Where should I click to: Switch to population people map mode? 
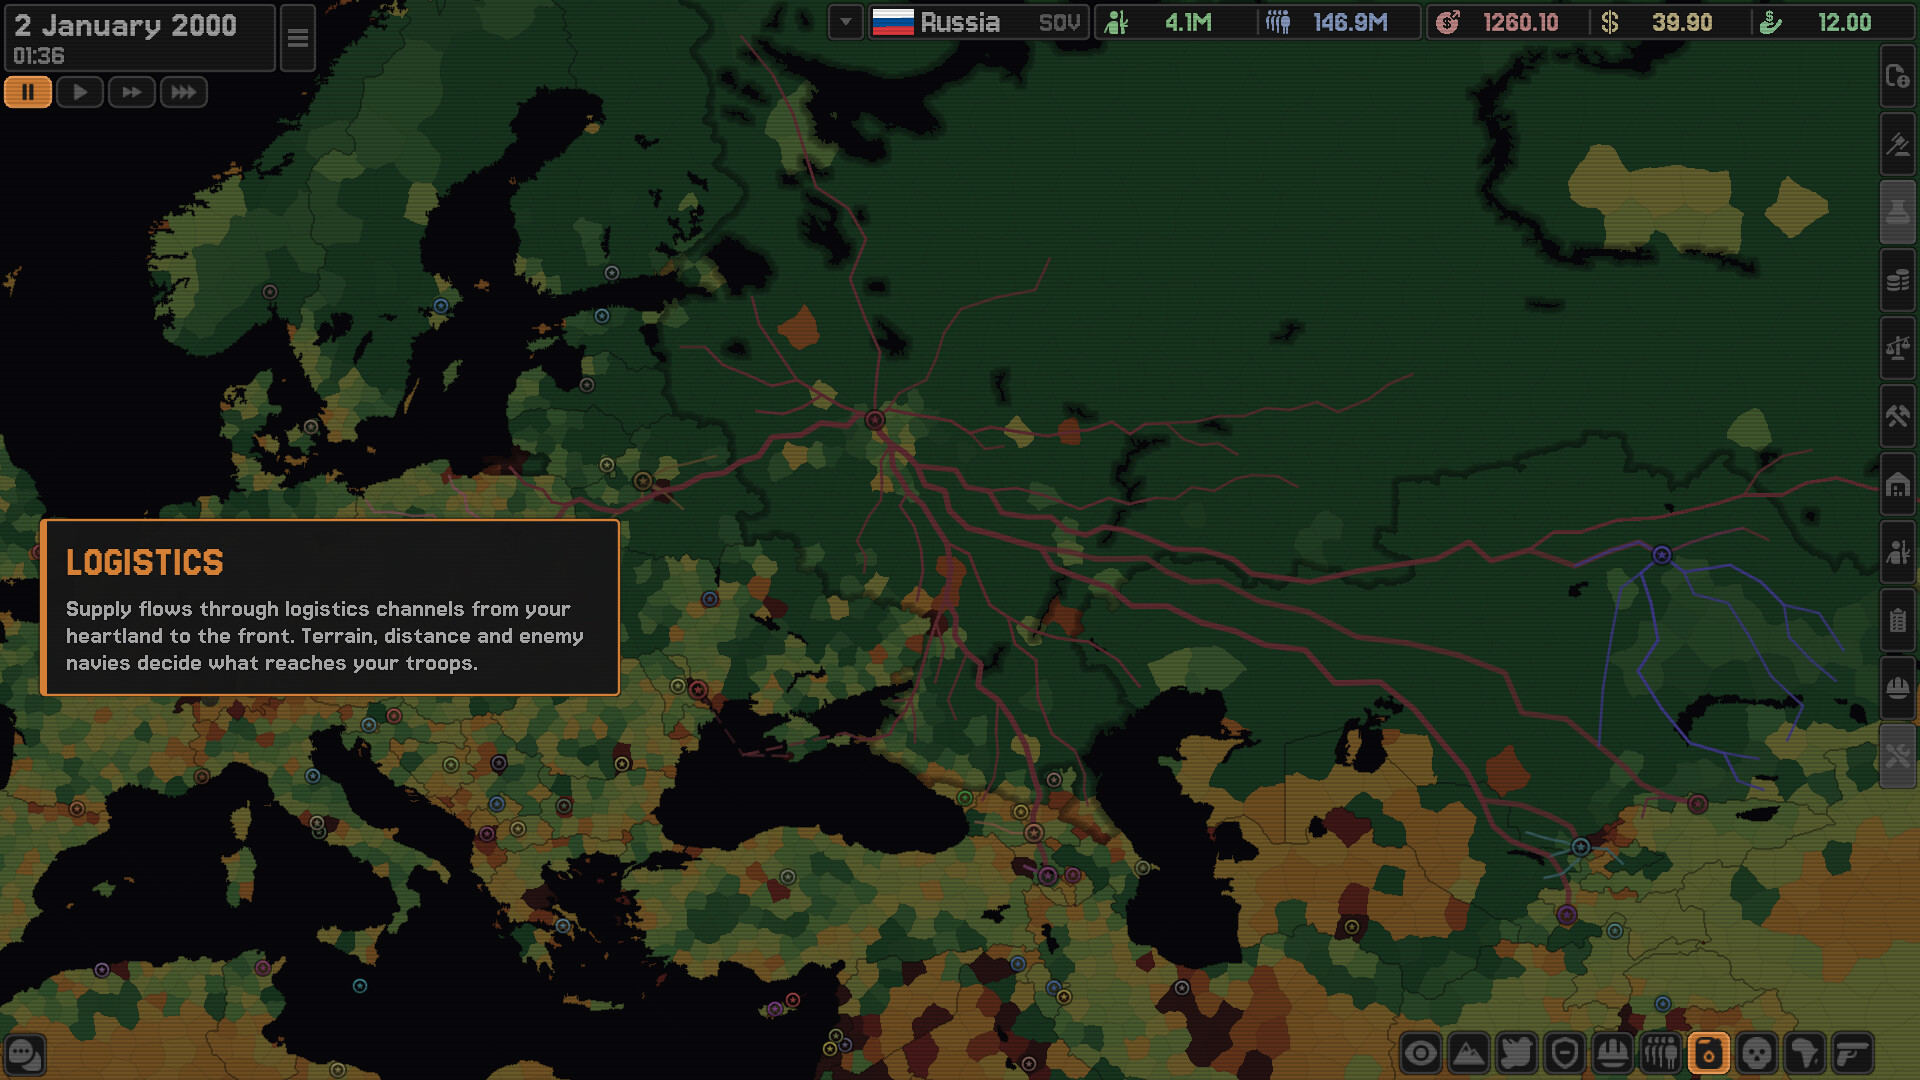coord(1661,1053)
